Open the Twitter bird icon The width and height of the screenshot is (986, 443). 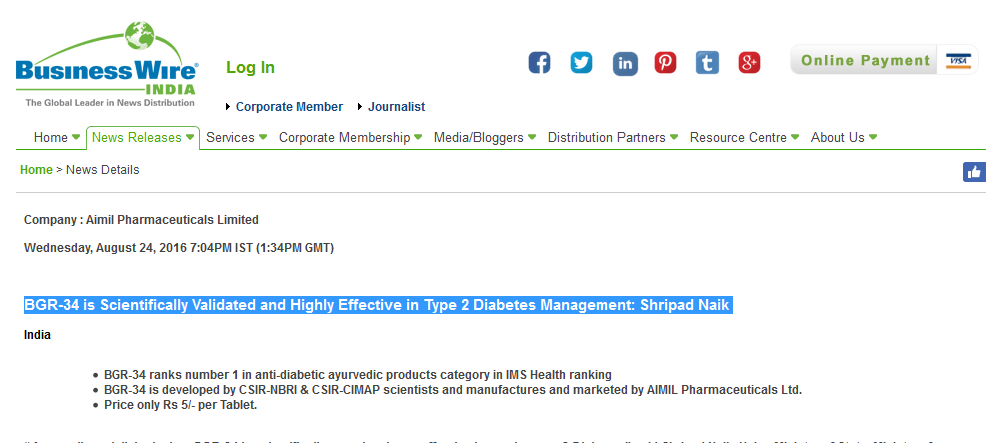[582, 63]
